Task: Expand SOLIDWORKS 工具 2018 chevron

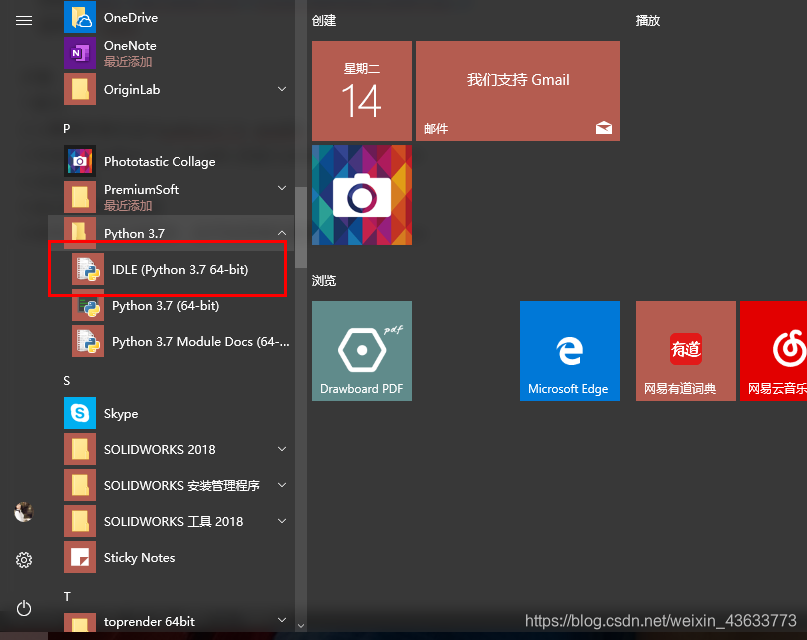Action: (x=282, y=521)
